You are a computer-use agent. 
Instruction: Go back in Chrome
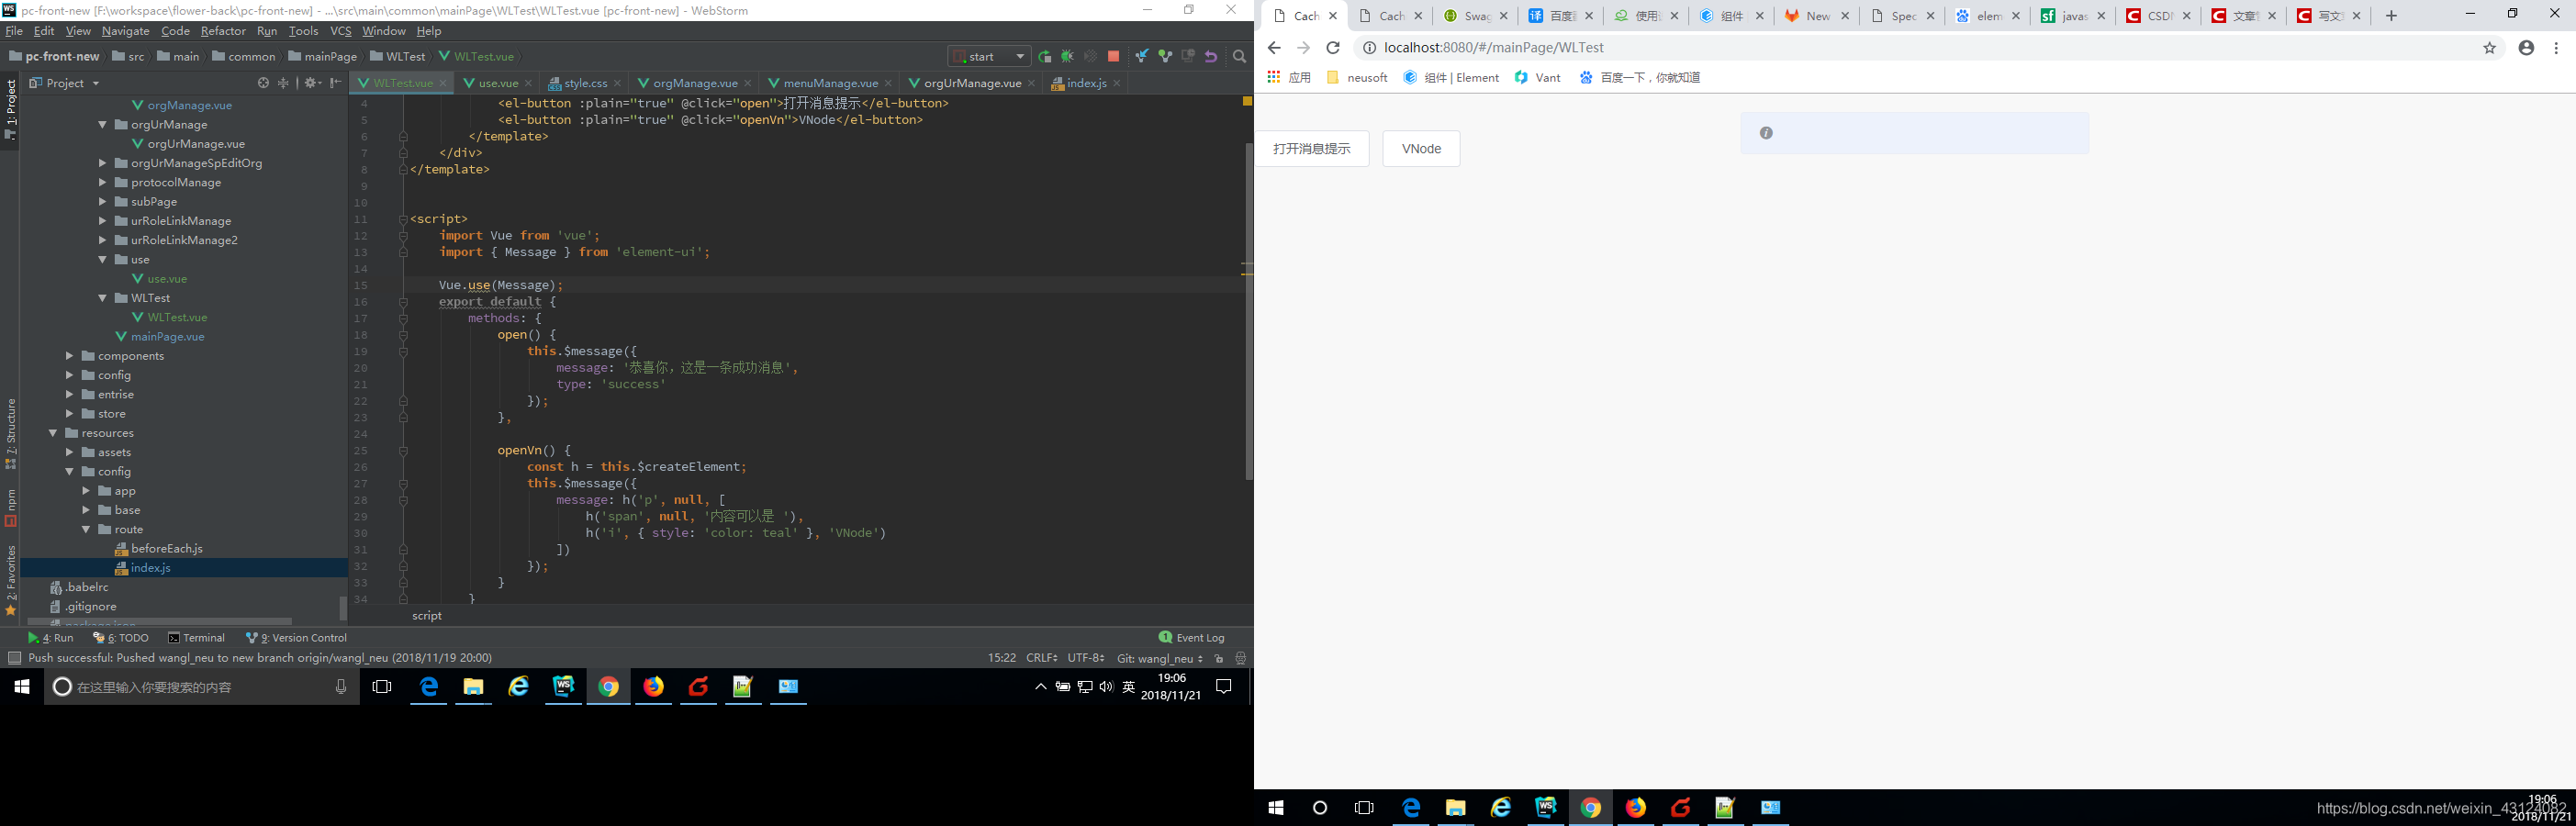click(x=1274, y=48)
